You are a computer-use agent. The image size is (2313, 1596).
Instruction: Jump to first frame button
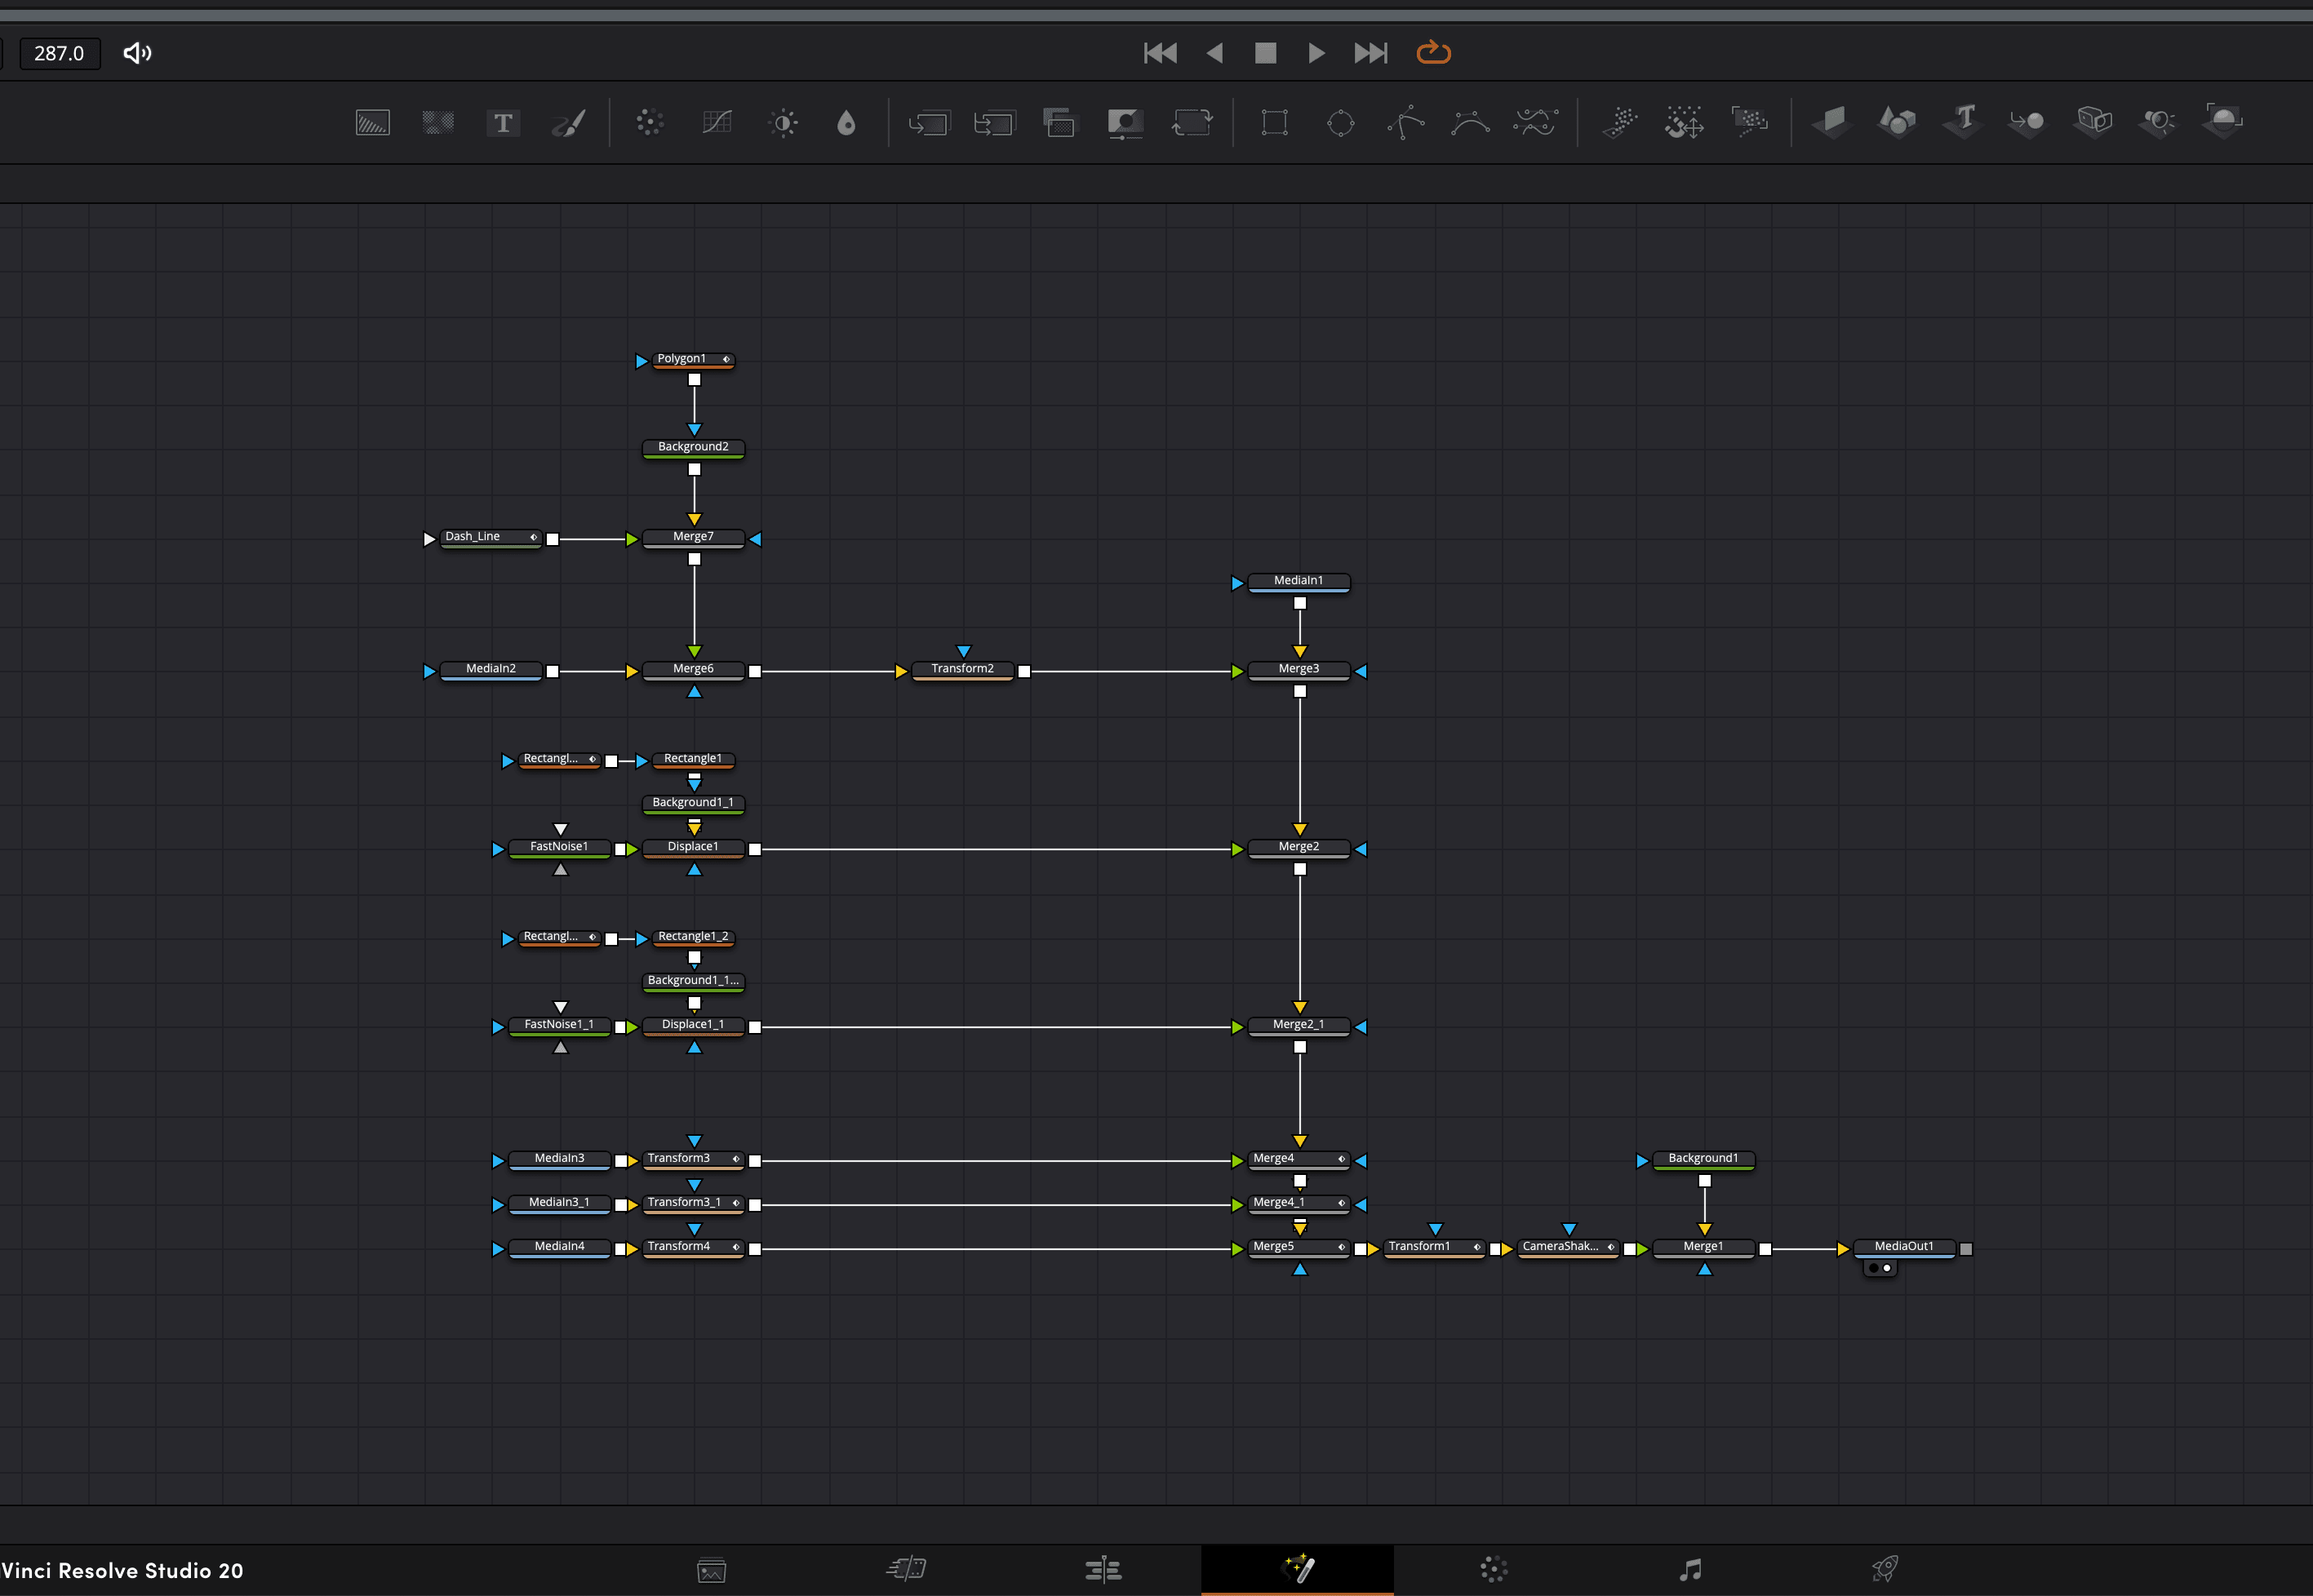pyautogui.click(x=1160, y=53)
